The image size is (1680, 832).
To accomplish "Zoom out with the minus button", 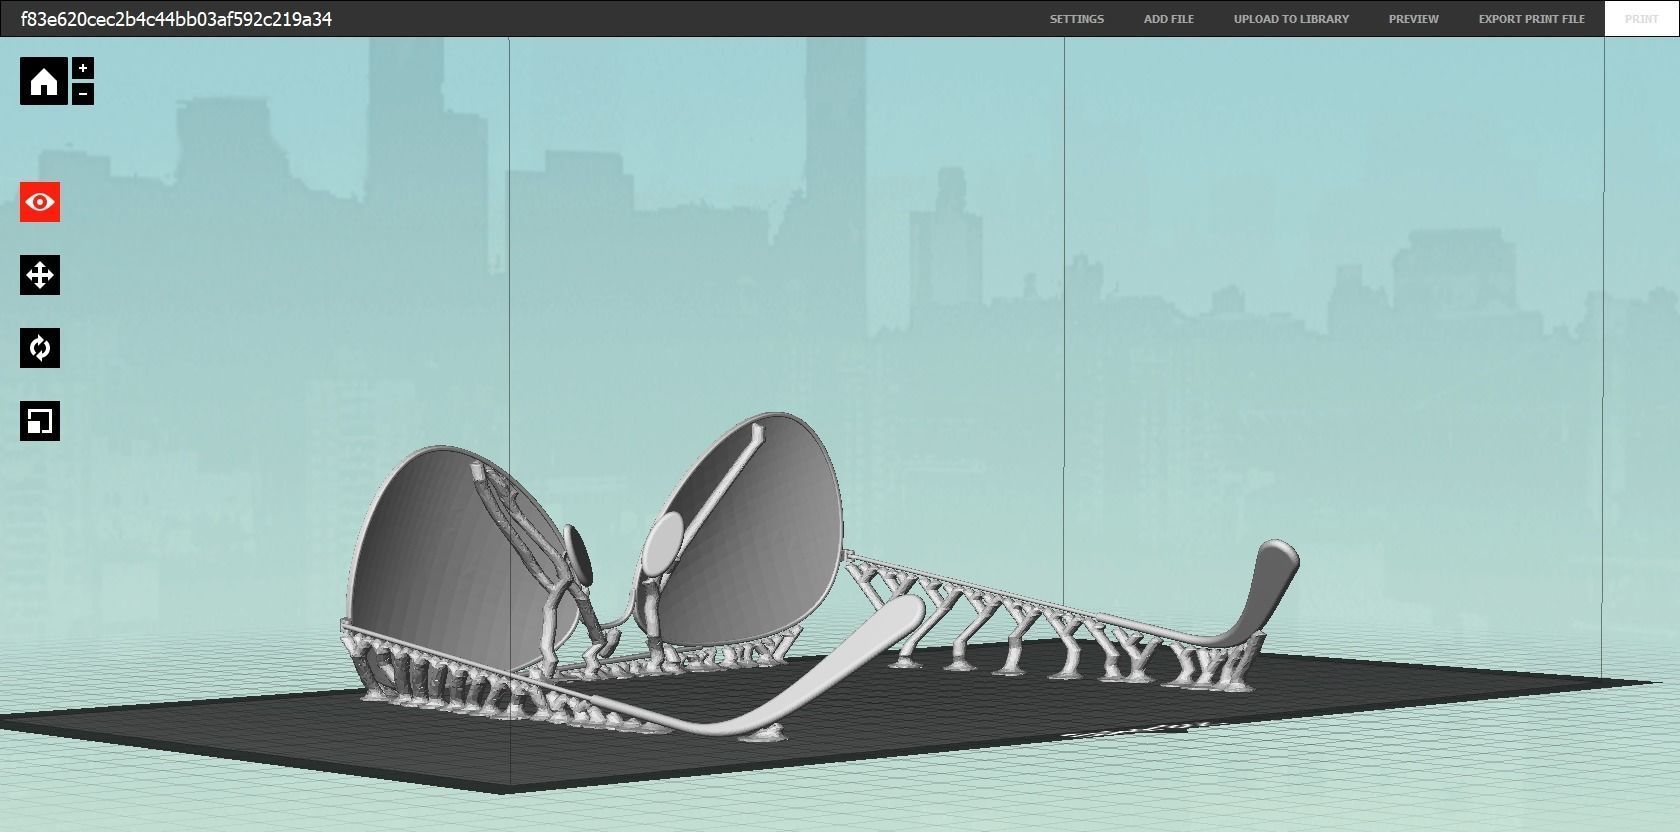I will (83, 94).
